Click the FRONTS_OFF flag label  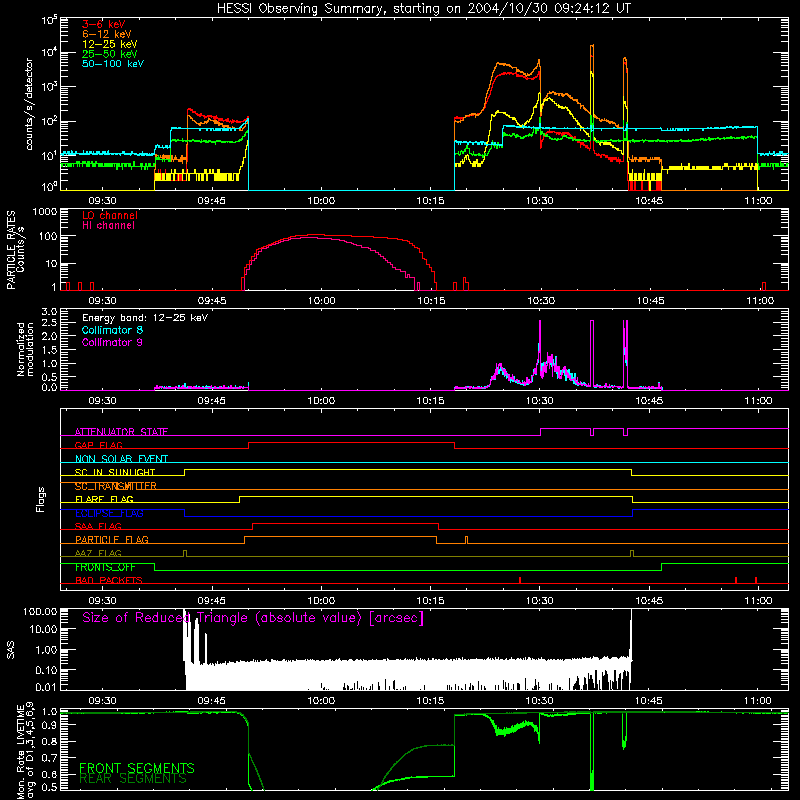pos(105,567)
